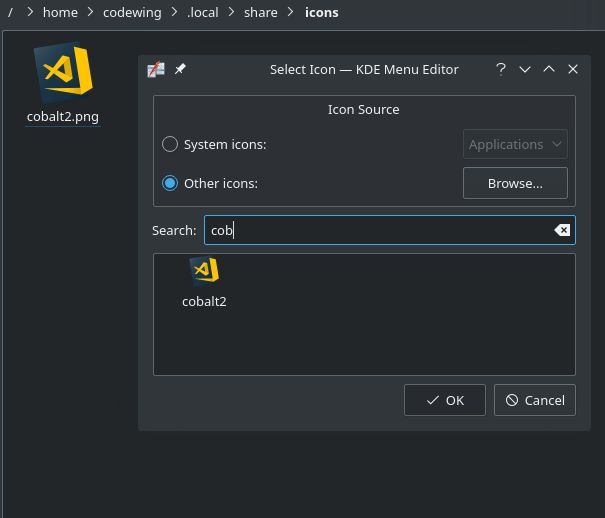Select the cobalt2 icon in the results list
The width and height of the screenshot is (605, 518).
pos(204,272)
